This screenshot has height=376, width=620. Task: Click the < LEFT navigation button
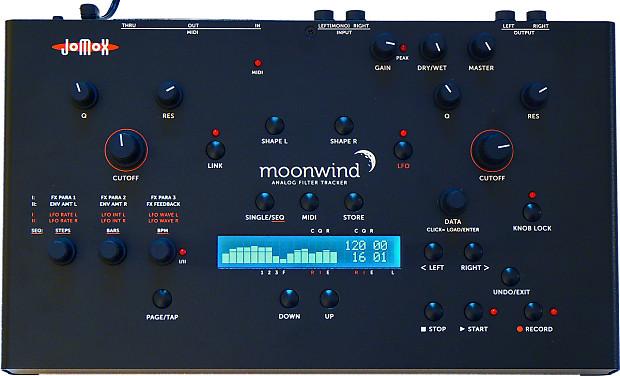(433, 252)
